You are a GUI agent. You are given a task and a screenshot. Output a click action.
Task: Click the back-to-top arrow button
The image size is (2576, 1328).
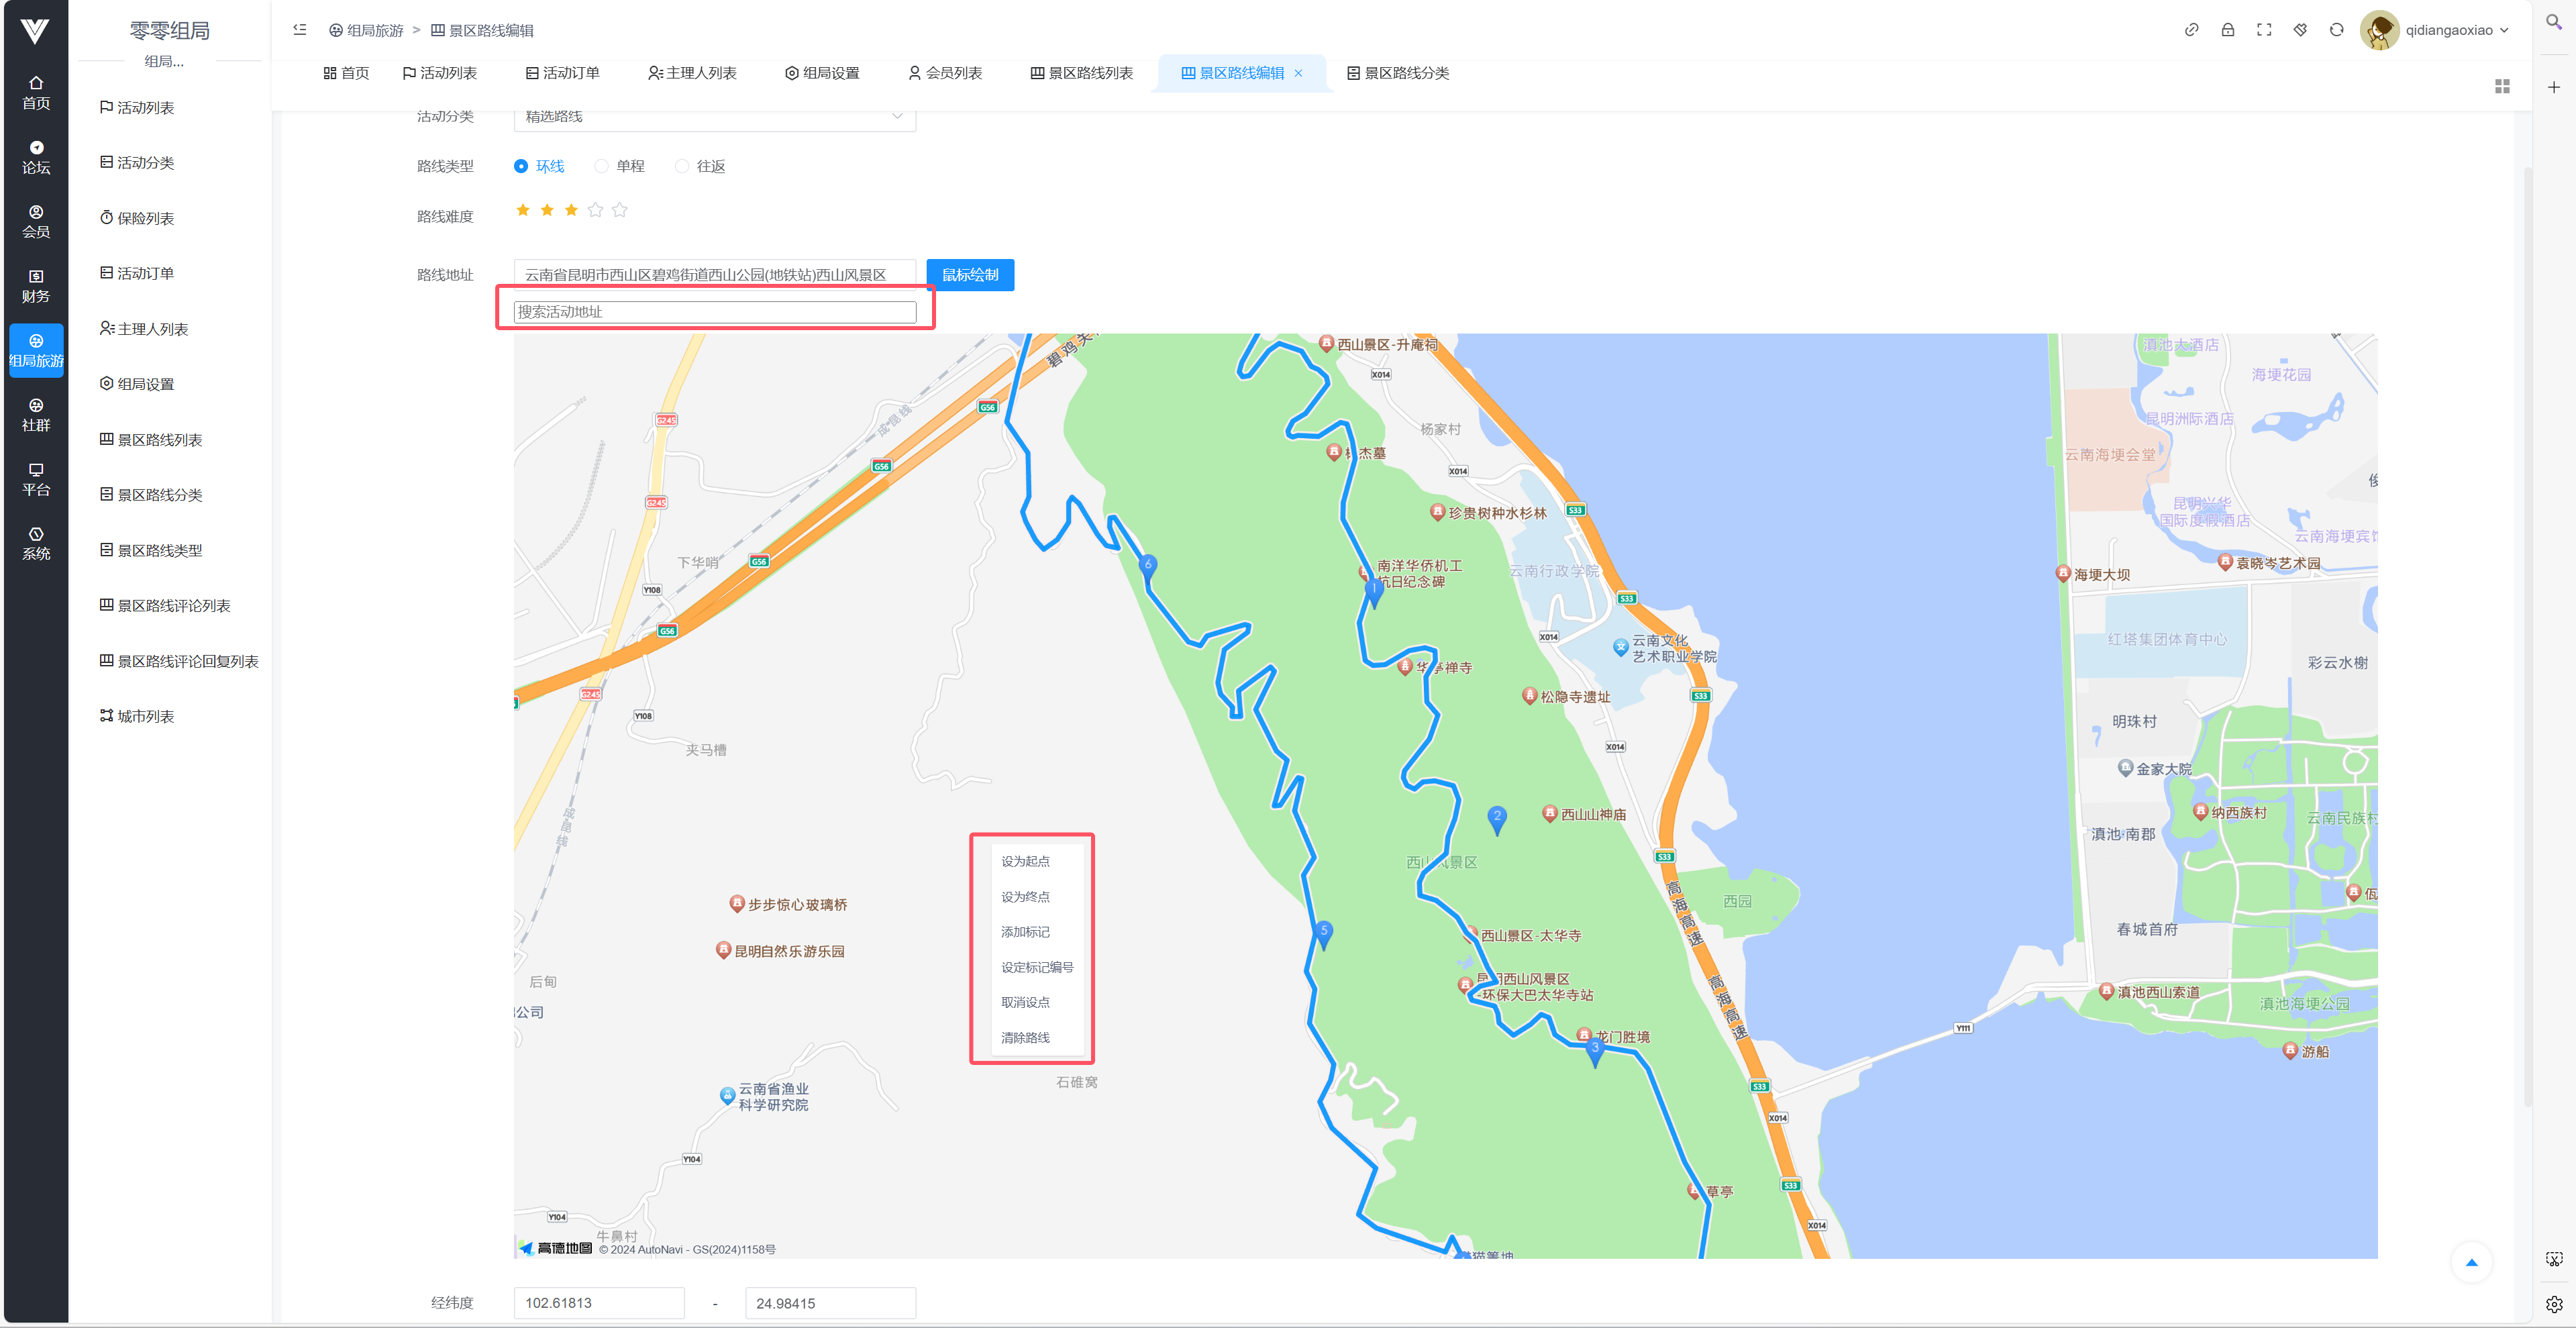[x=2471, y=1262]
